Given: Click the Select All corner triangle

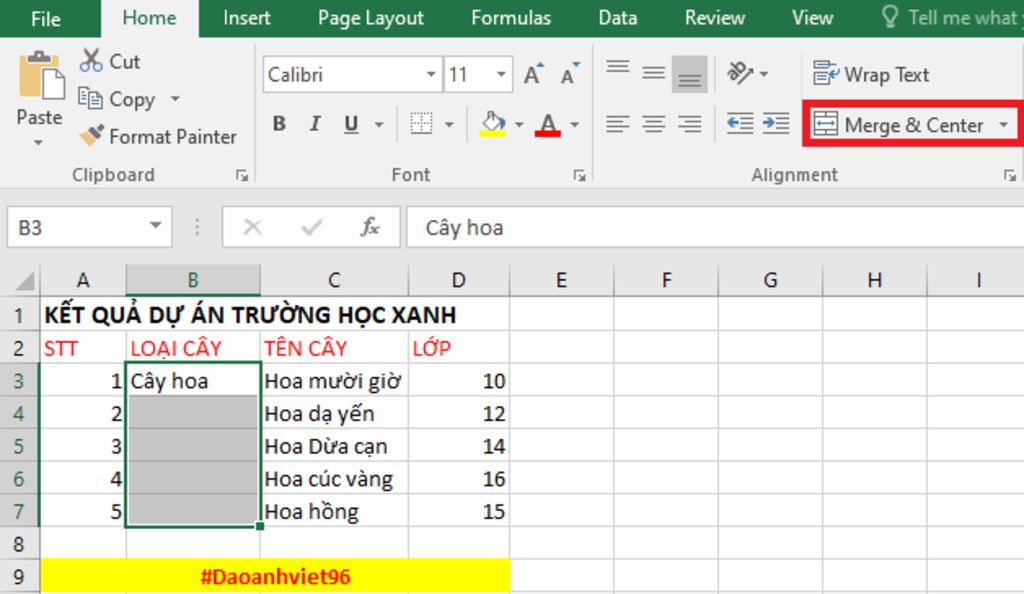Looking at the screenshot, I should click(24, 281).
